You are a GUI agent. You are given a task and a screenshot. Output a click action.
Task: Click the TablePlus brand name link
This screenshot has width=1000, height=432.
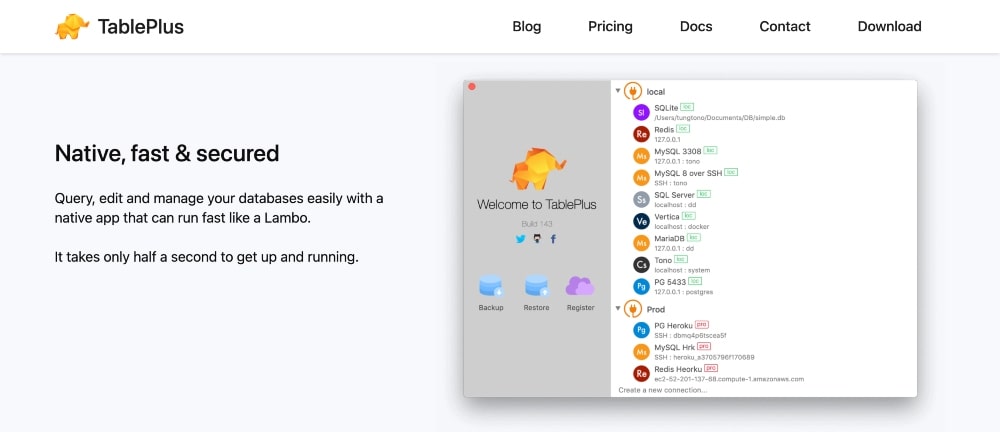tap(141, 27)
